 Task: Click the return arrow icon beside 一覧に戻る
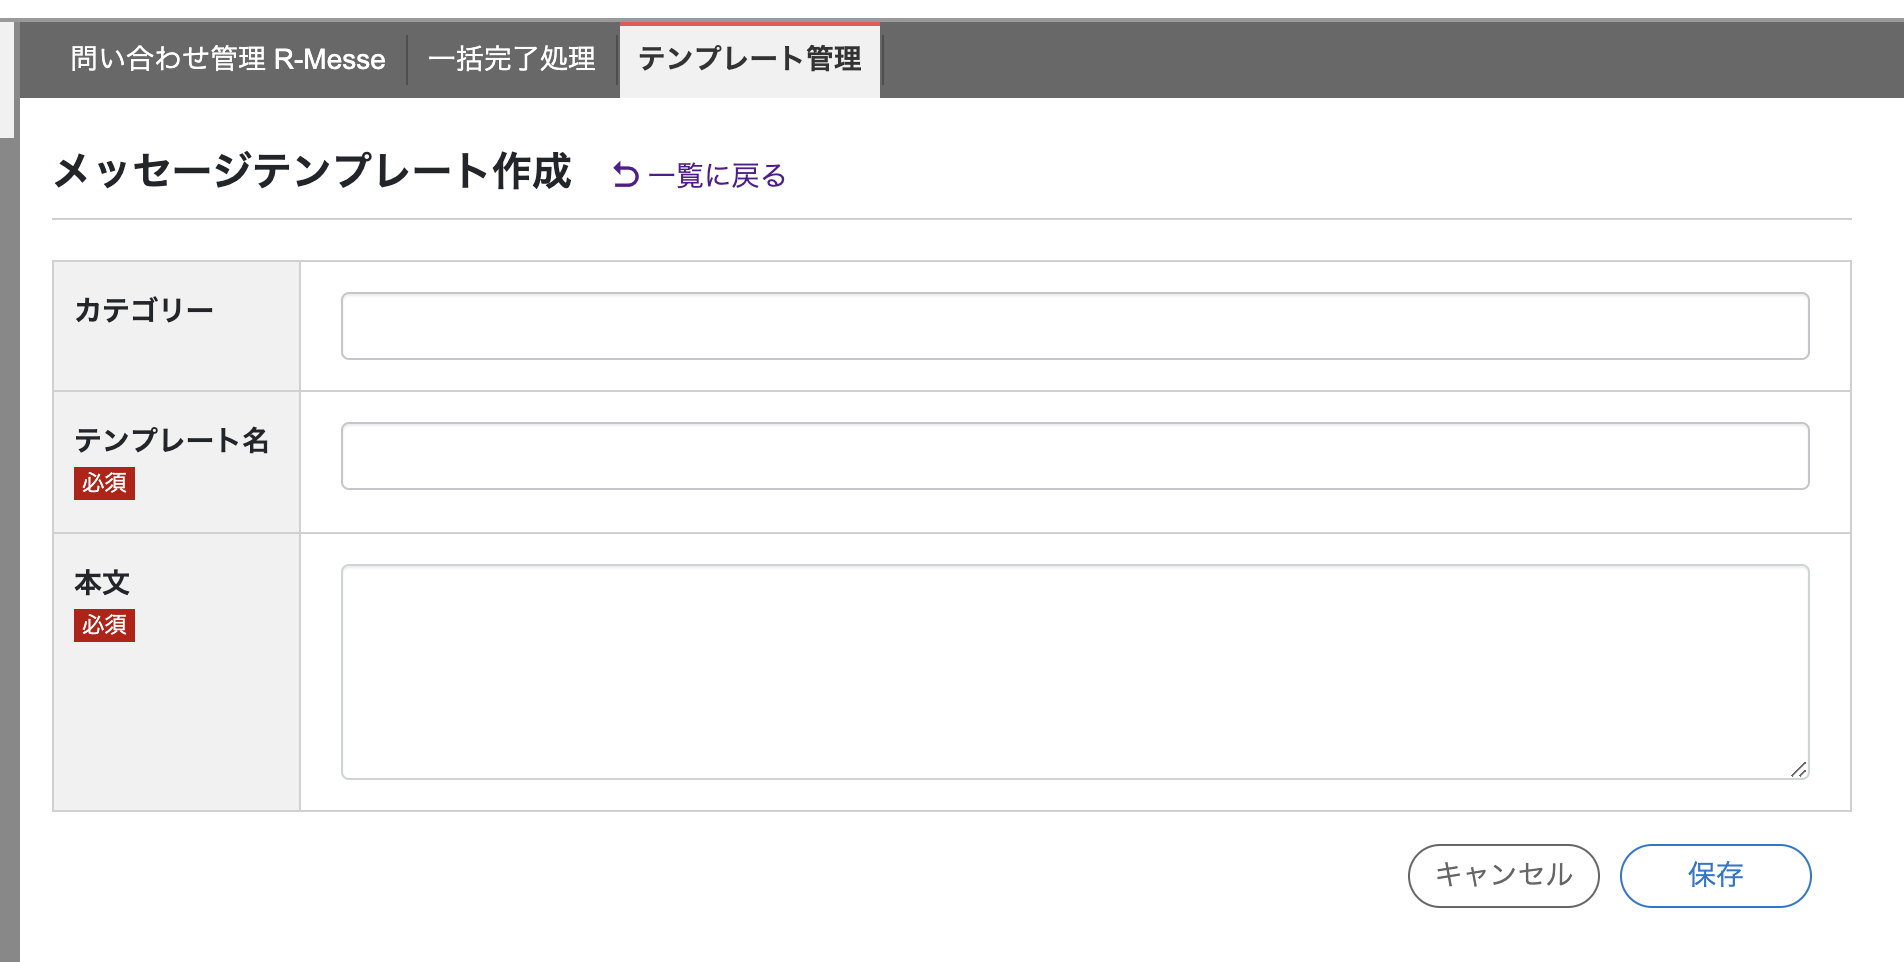626,175
